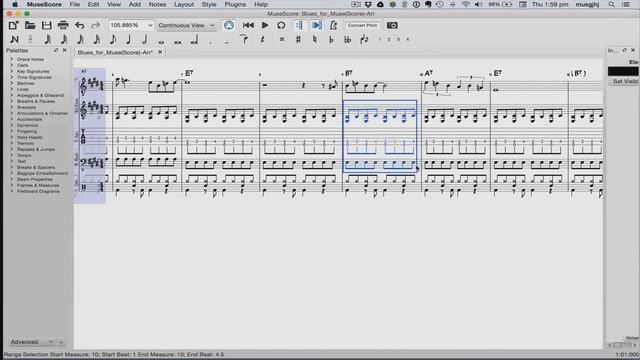This screenshot has width=640, height=360.
Task: Select quarter note duration
Action: coord(129,40)
